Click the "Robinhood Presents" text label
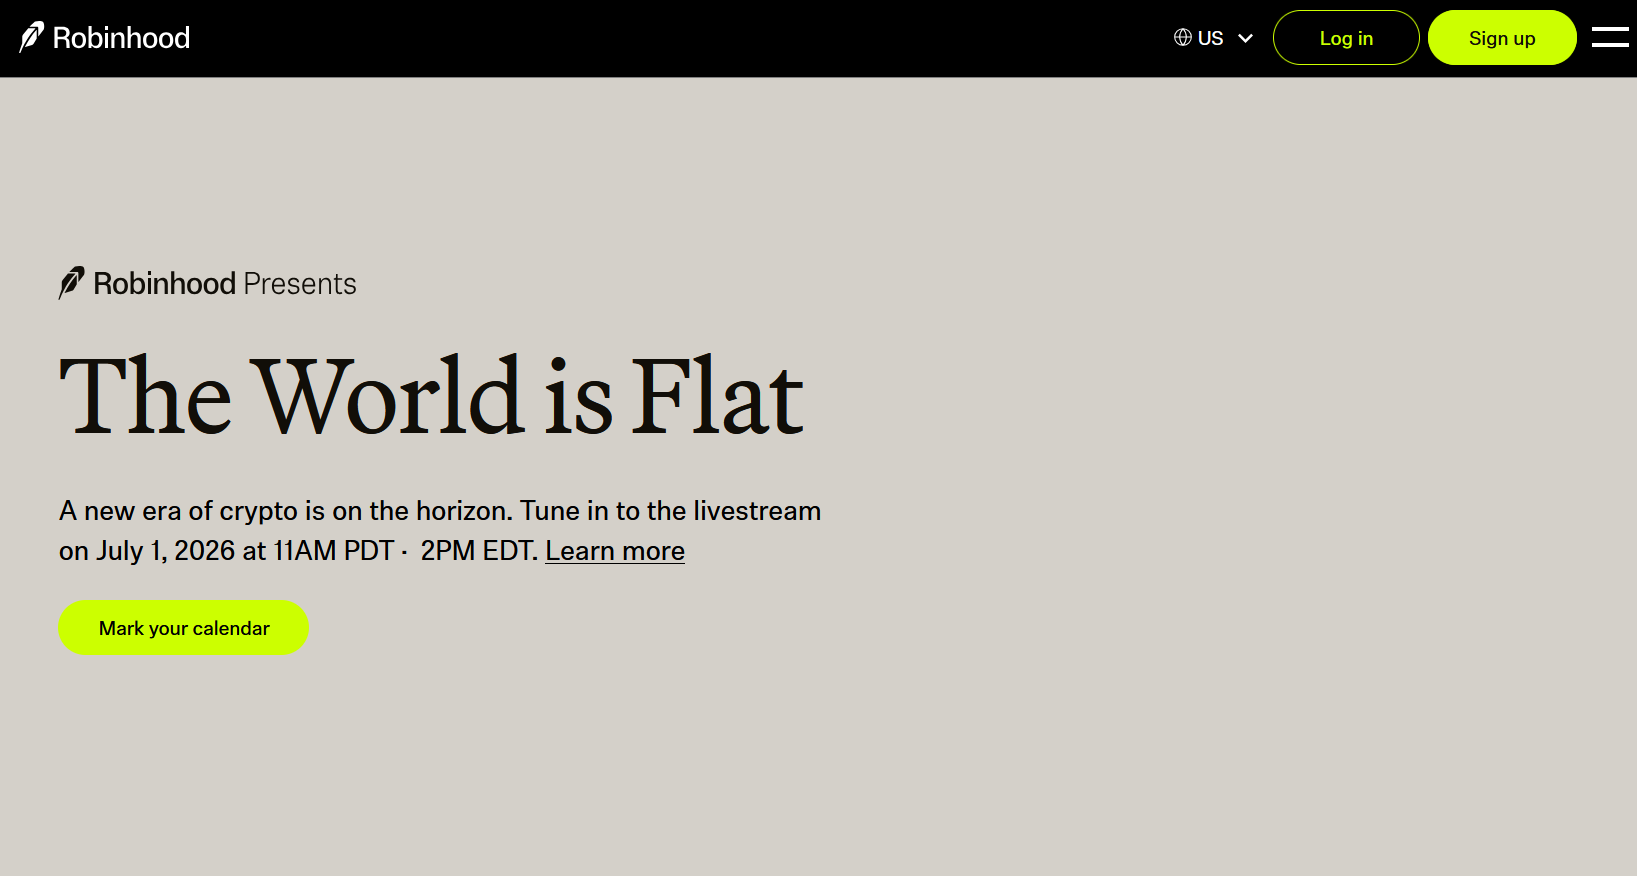Image resolution: width=1637 pixels, height=876 pixels. [x=225, y=284]
